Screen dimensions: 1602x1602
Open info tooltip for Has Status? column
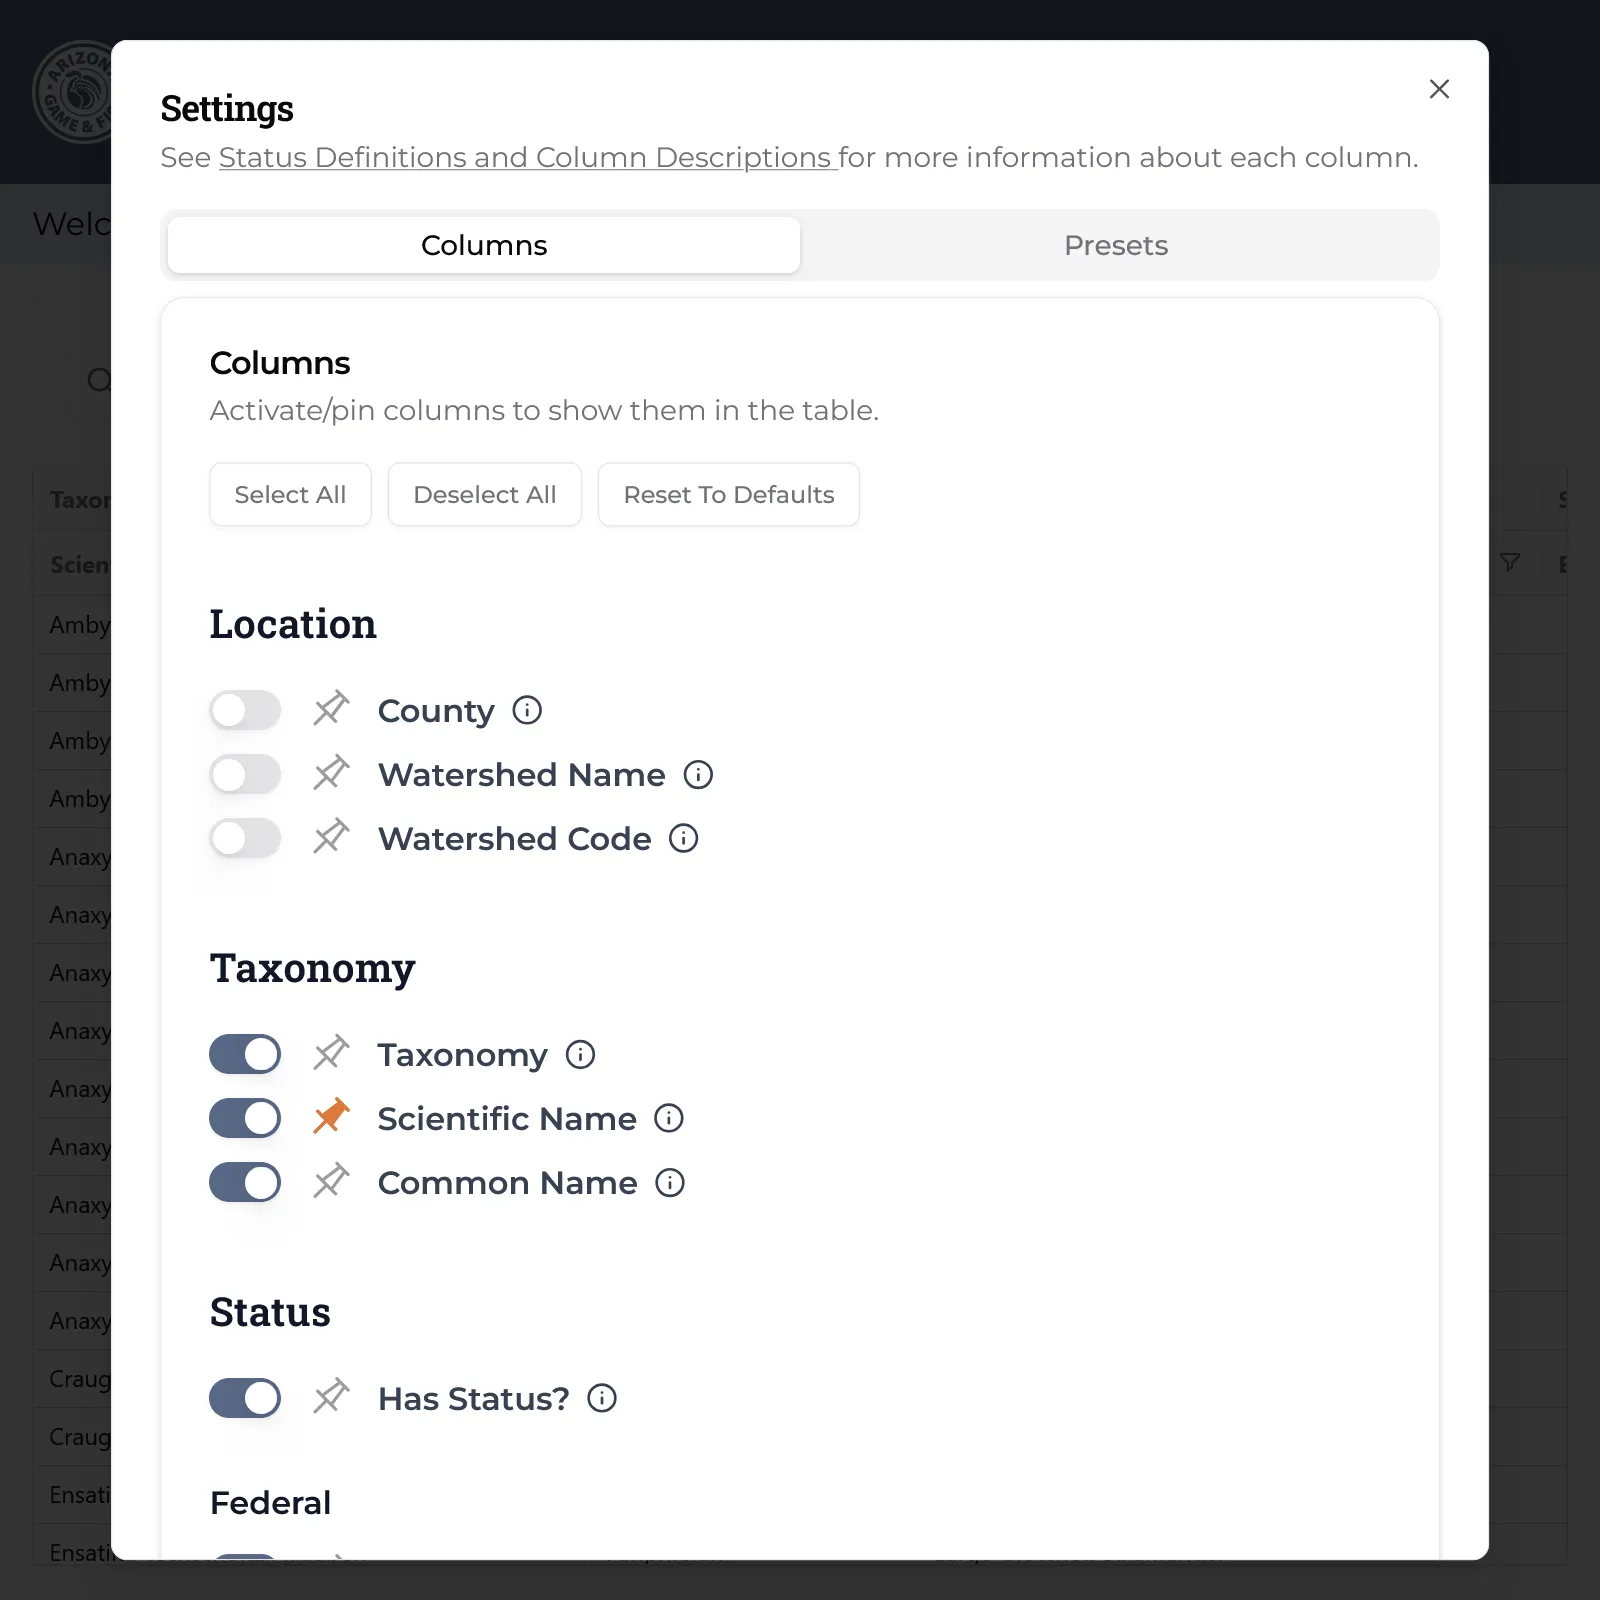pos(602,1397)
